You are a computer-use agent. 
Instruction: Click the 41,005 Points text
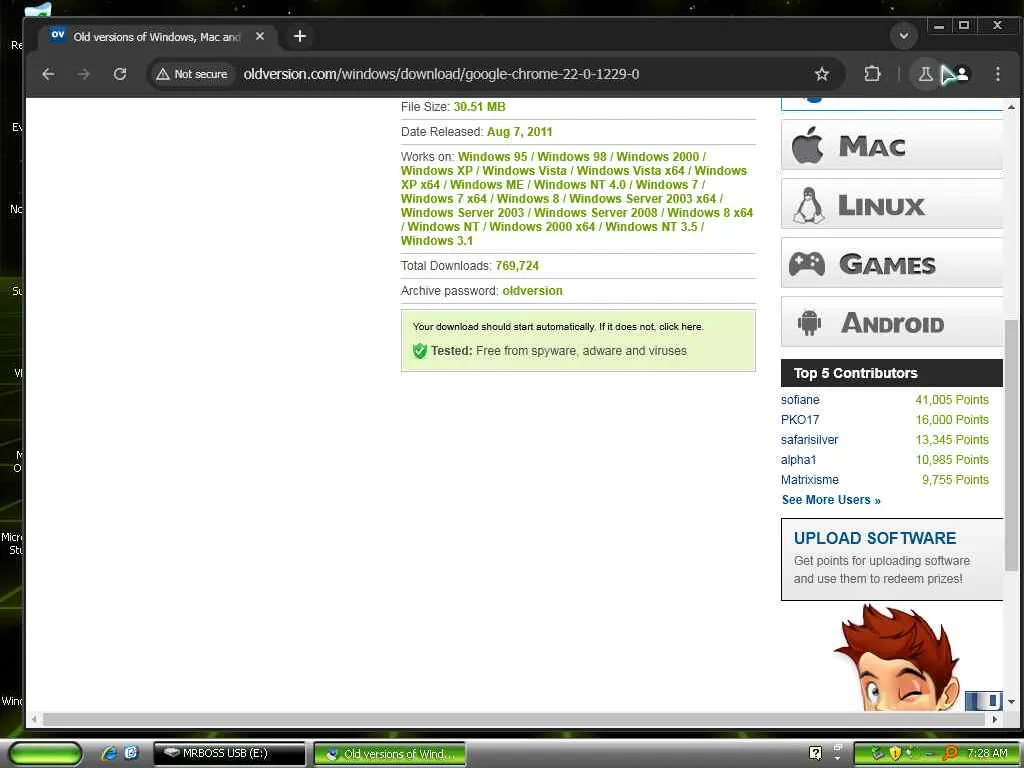point(952,400)
